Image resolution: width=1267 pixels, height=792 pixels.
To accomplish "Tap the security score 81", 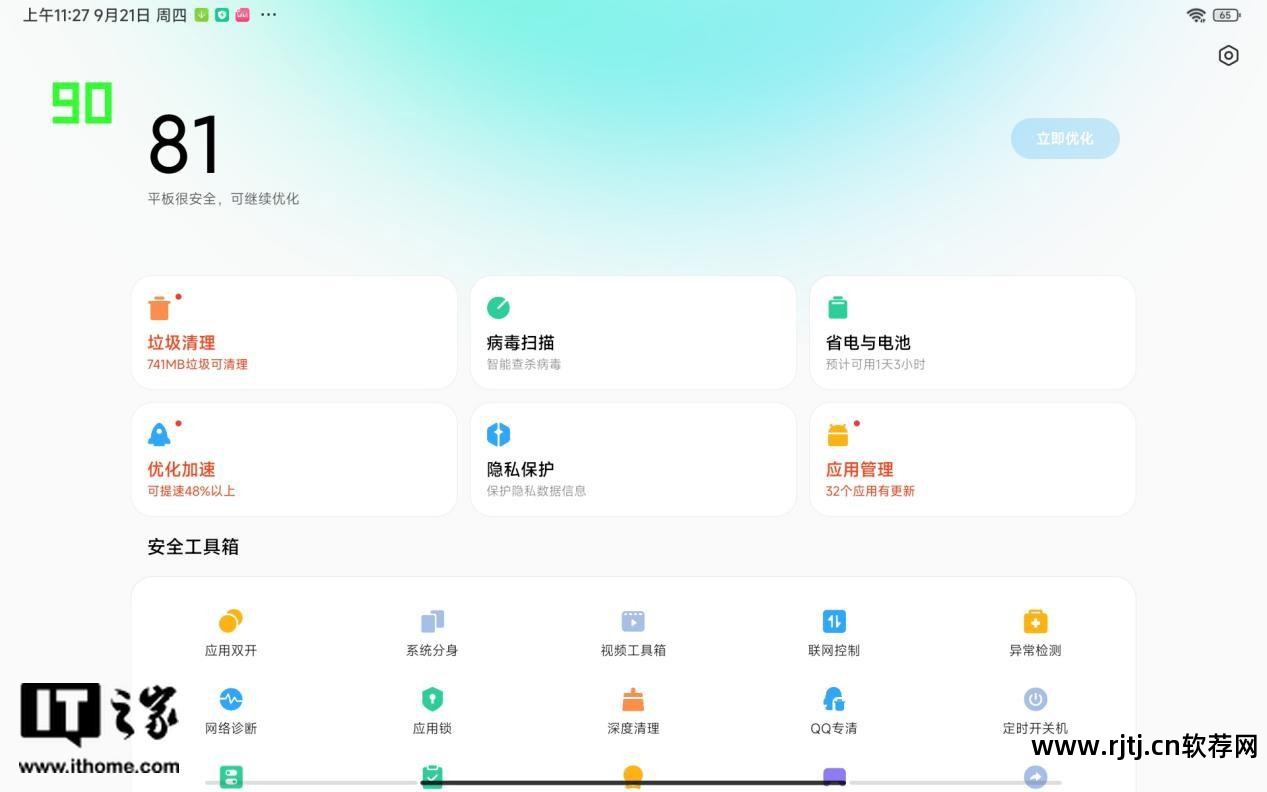I will (x=183, y=144).
